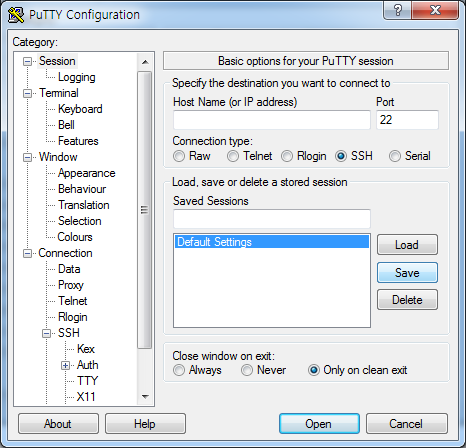Image resolution: width=466 pixels, height=448 pixels.
Task: Click the About button
Action: 58,424
